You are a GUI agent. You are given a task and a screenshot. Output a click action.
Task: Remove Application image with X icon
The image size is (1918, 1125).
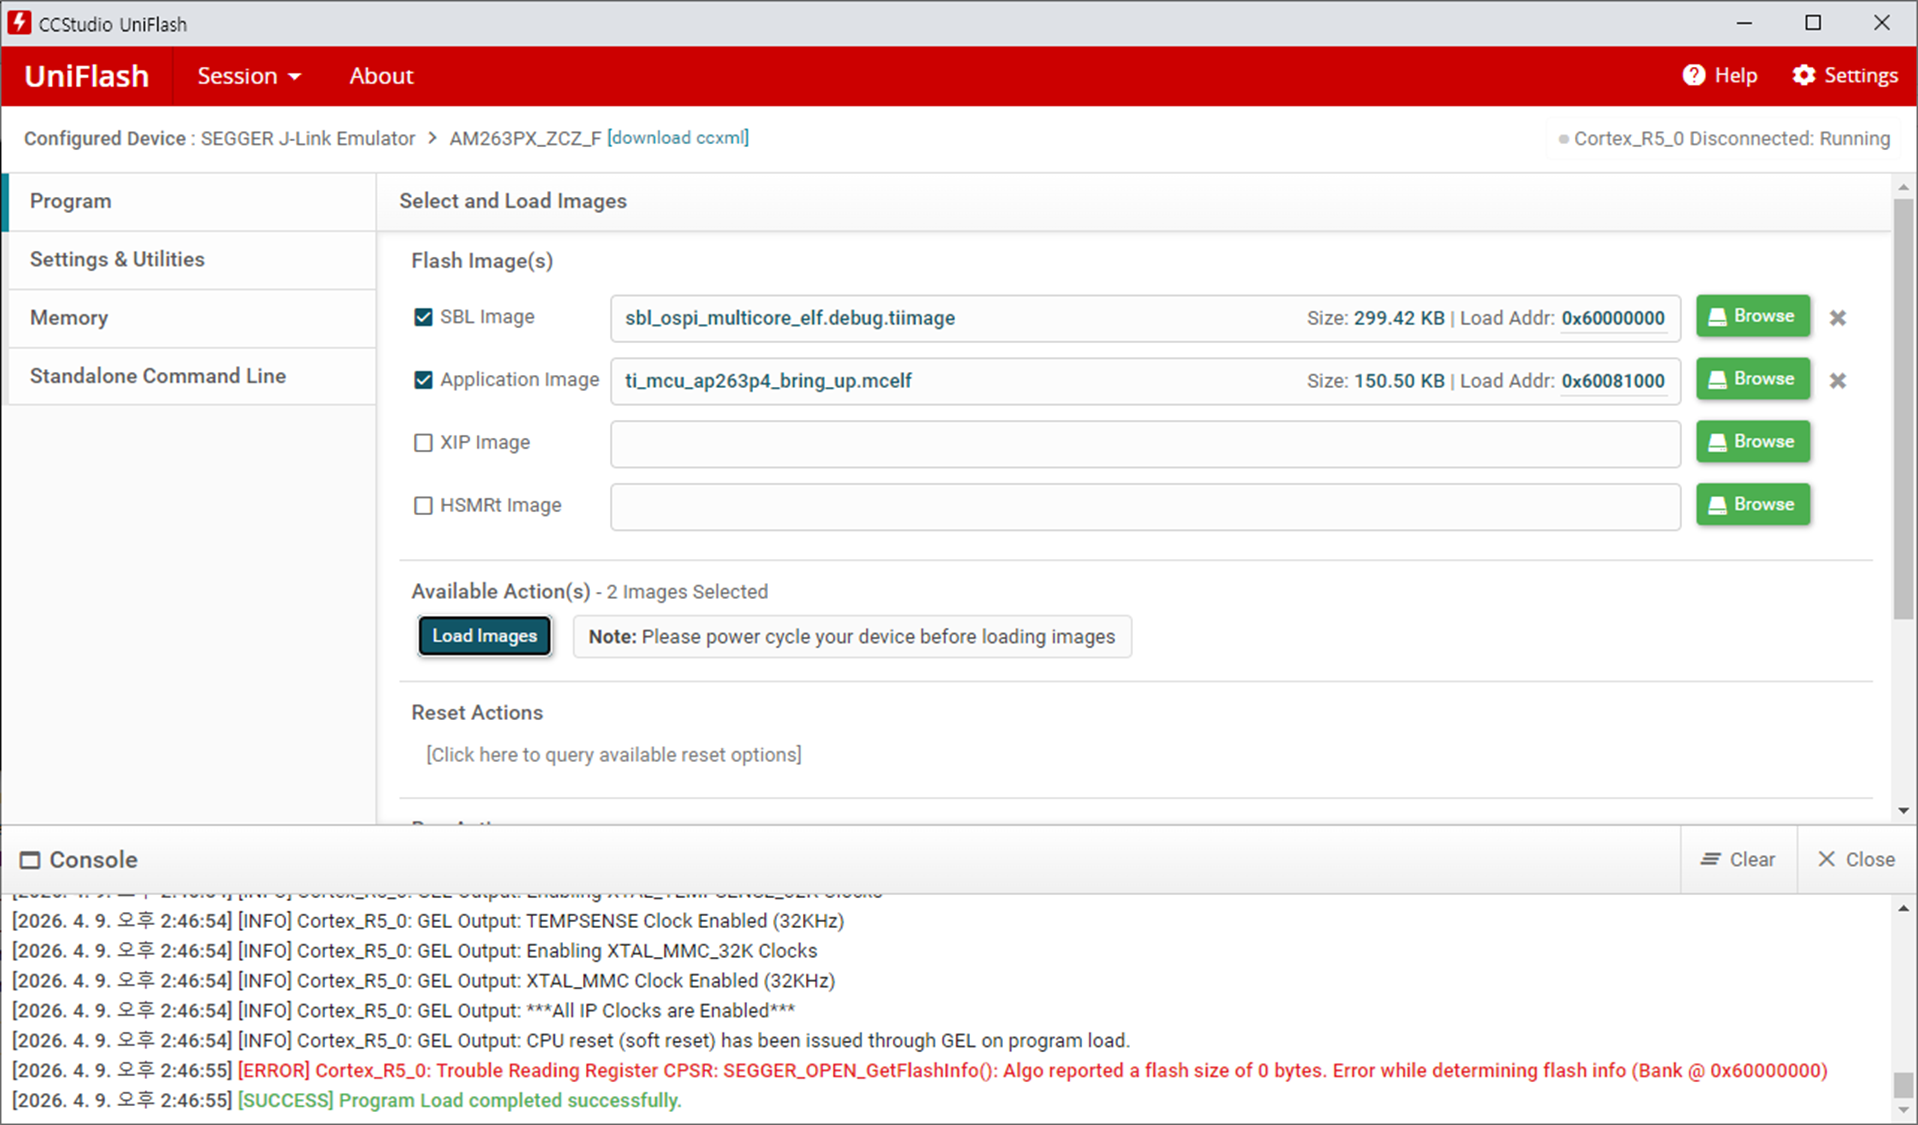click(x=1838, y=381)
